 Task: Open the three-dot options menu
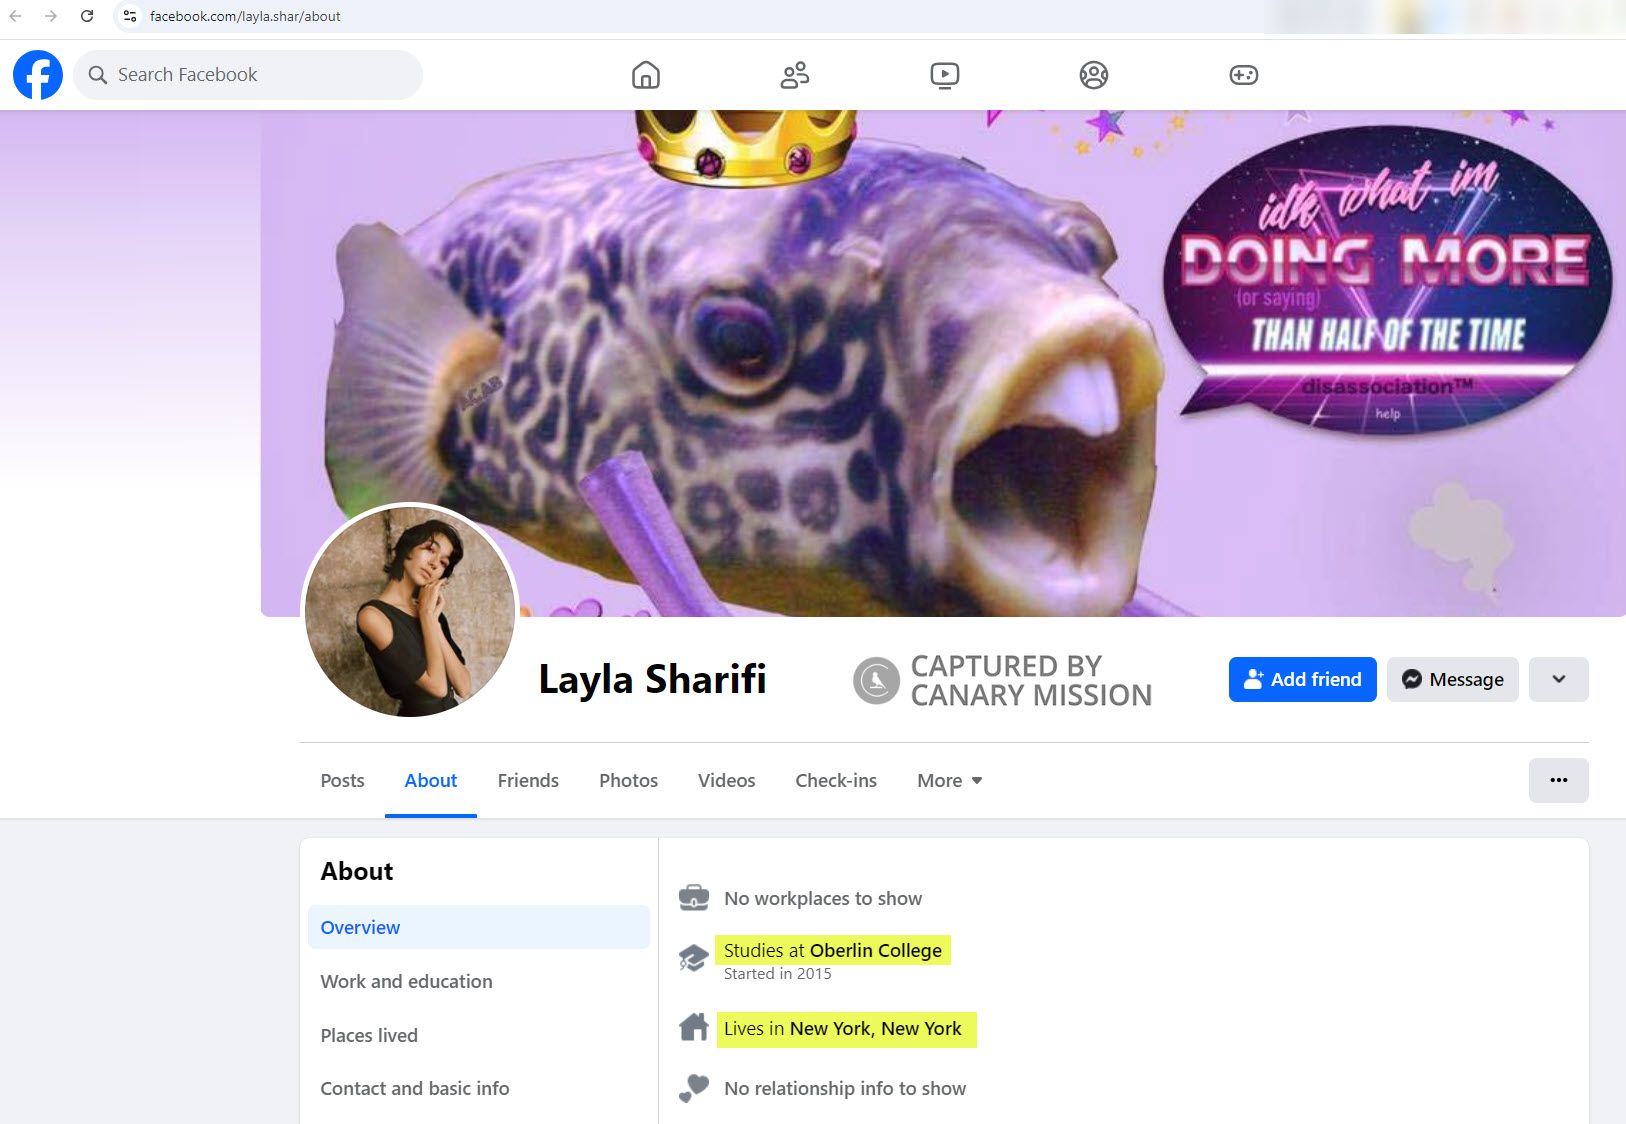coord(1558,780)
